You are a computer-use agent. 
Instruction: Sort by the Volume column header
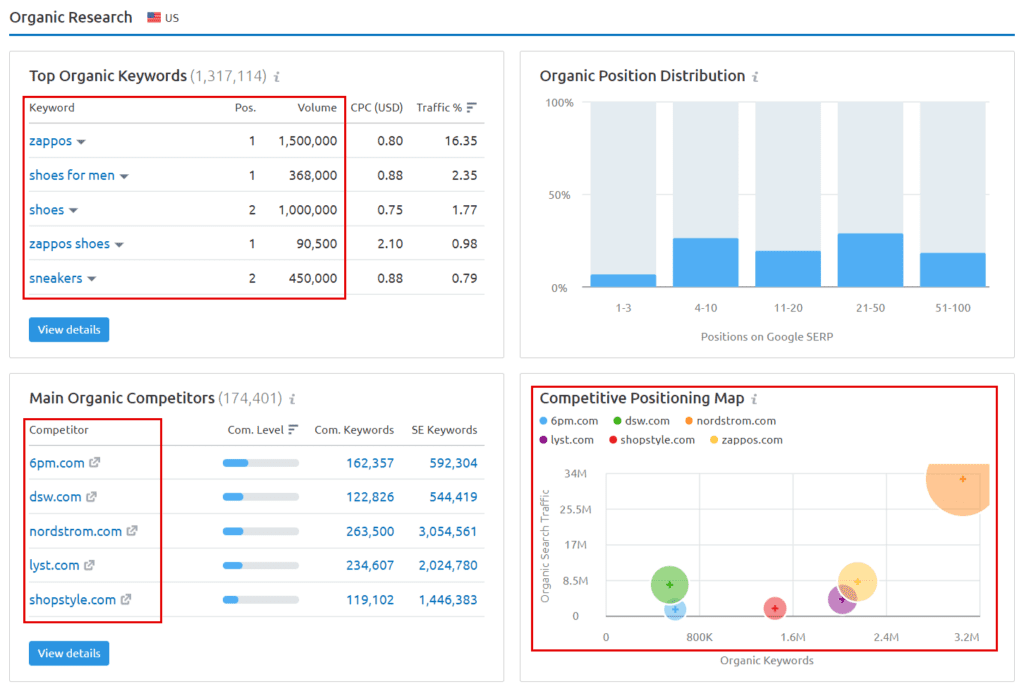(x=317, y=108)
